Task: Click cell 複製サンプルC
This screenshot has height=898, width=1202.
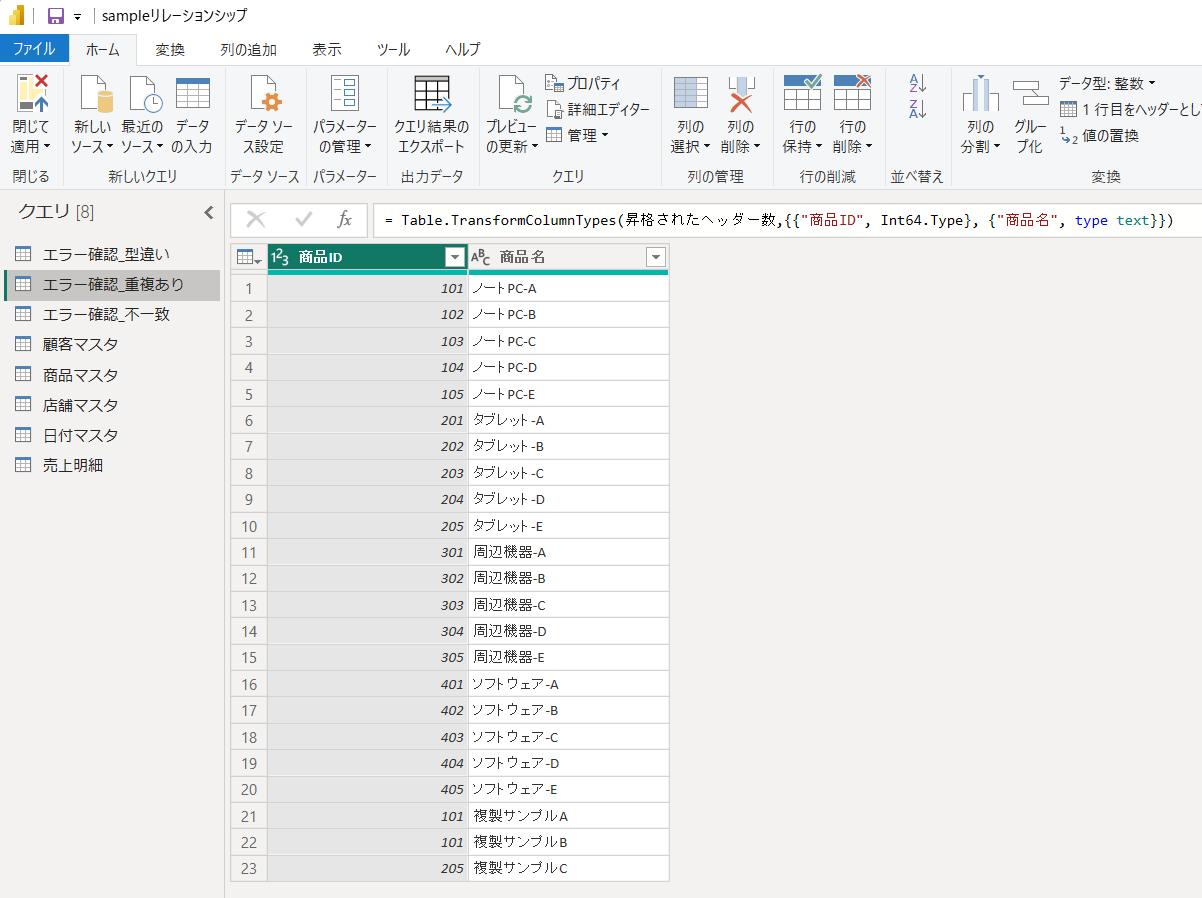Action: pos(568,868)
